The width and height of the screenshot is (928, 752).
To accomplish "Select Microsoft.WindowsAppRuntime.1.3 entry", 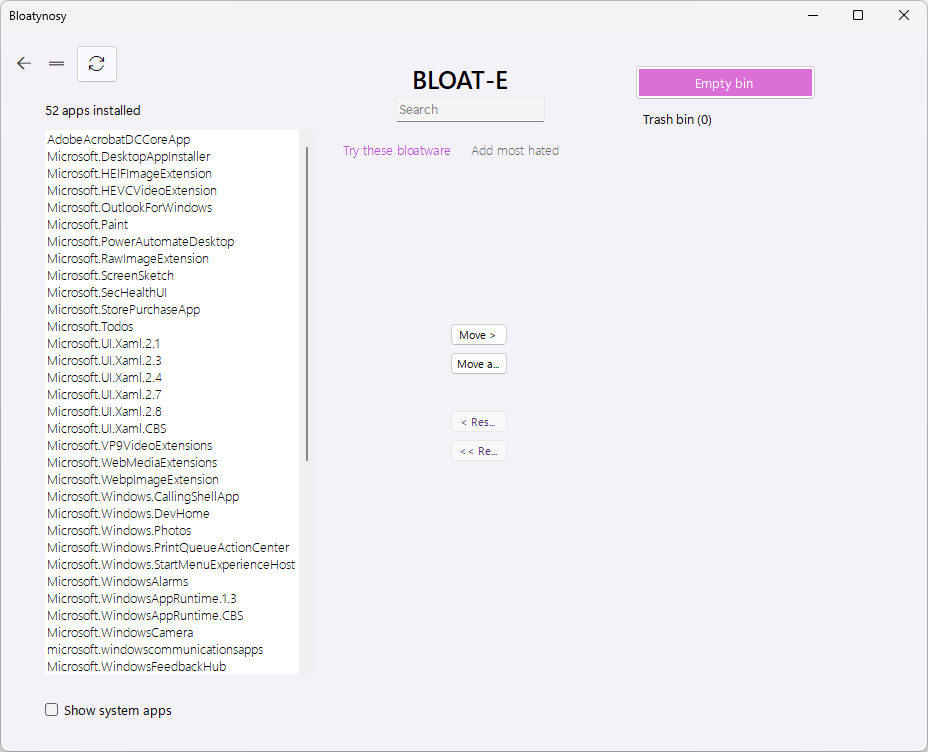I will (172, 598).
